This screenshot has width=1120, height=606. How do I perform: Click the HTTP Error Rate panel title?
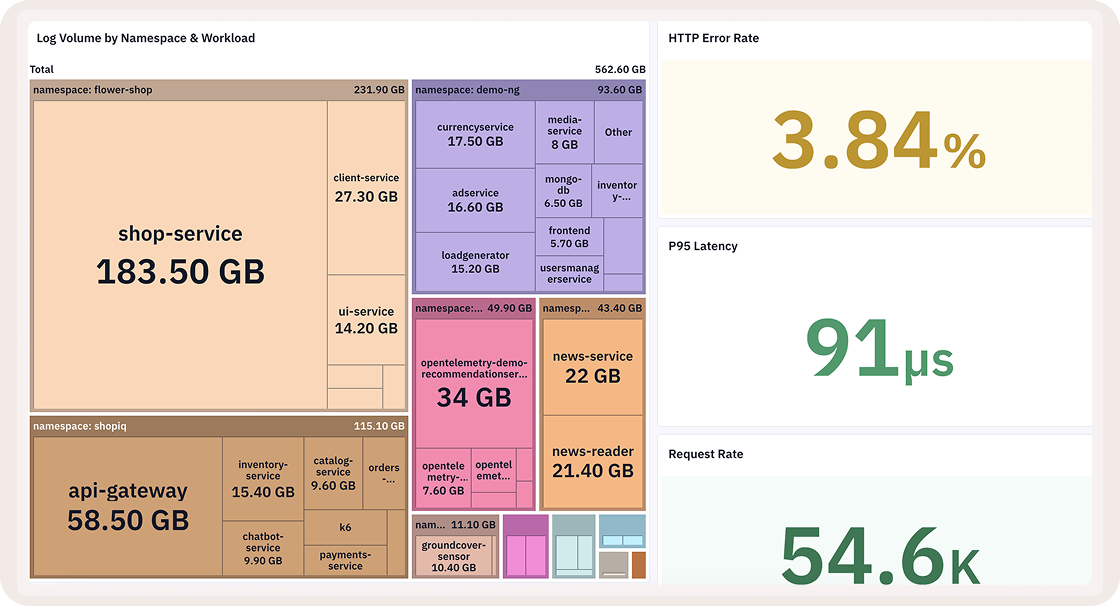714,38
